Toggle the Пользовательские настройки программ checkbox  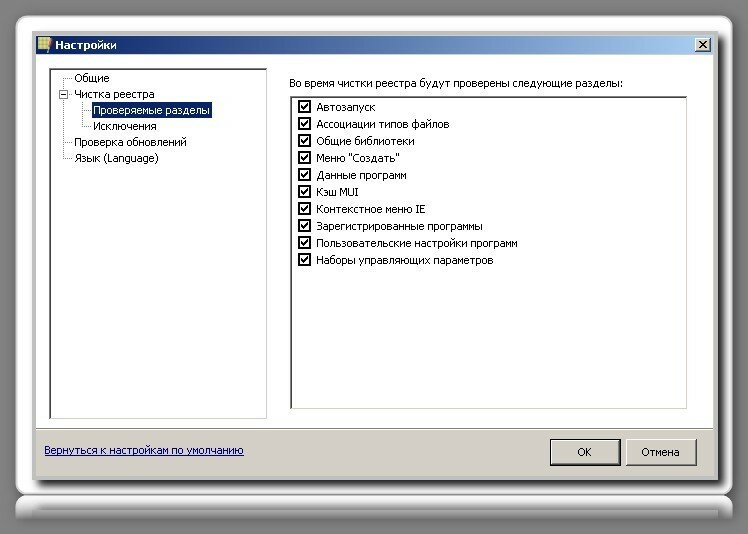click(304, 242)
